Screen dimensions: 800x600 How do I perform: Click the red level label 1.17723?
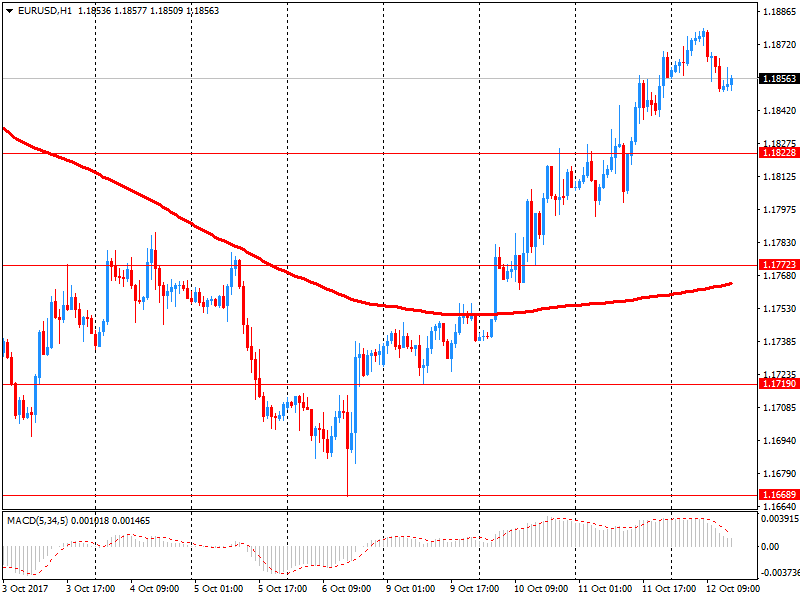[x=779, y=264]
